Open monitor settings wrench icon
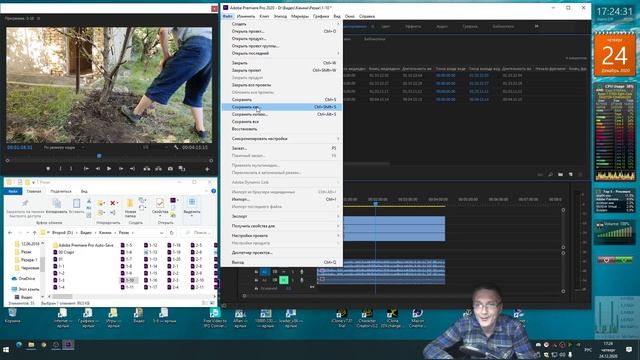This screenshot has width=640, height=360. (x=176, y=147)
